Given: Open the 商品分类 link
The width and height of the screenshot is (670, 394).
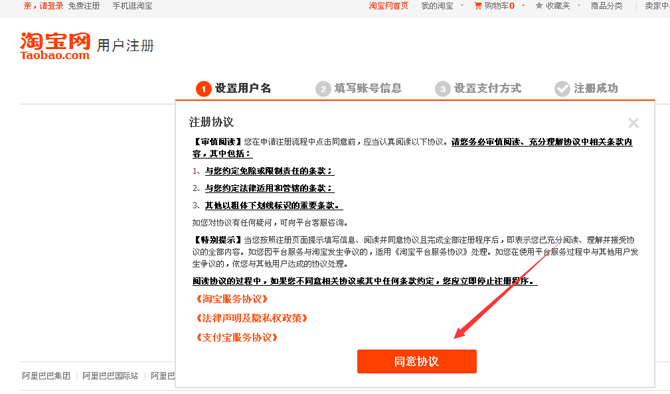Looking at the screenshot, I should (606, 6).
